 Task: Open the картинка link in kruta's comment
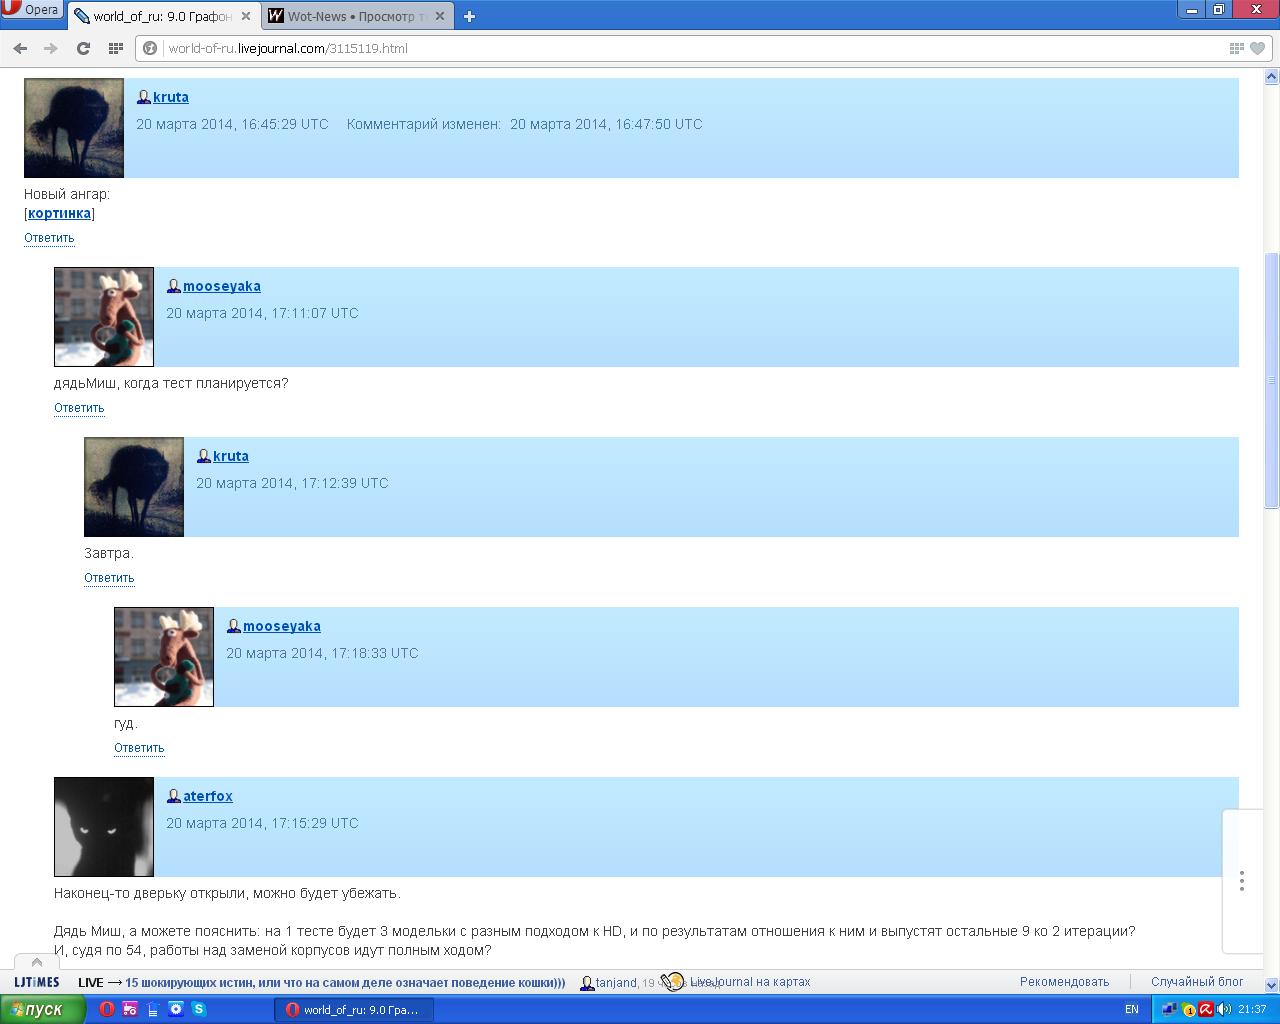pos(59,213)
